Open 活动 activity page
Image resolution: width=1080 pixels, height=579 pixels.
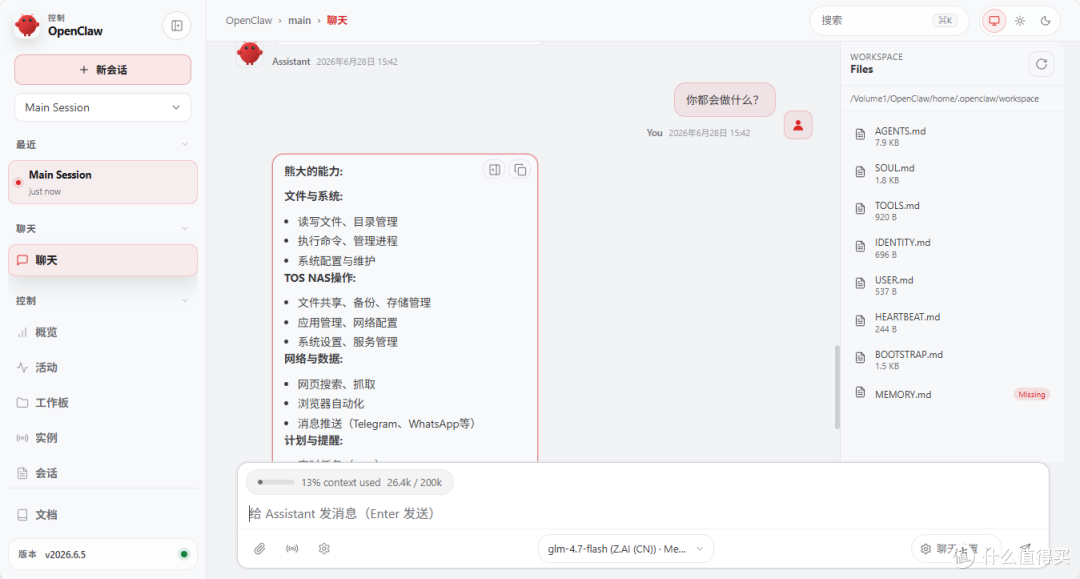103,368
